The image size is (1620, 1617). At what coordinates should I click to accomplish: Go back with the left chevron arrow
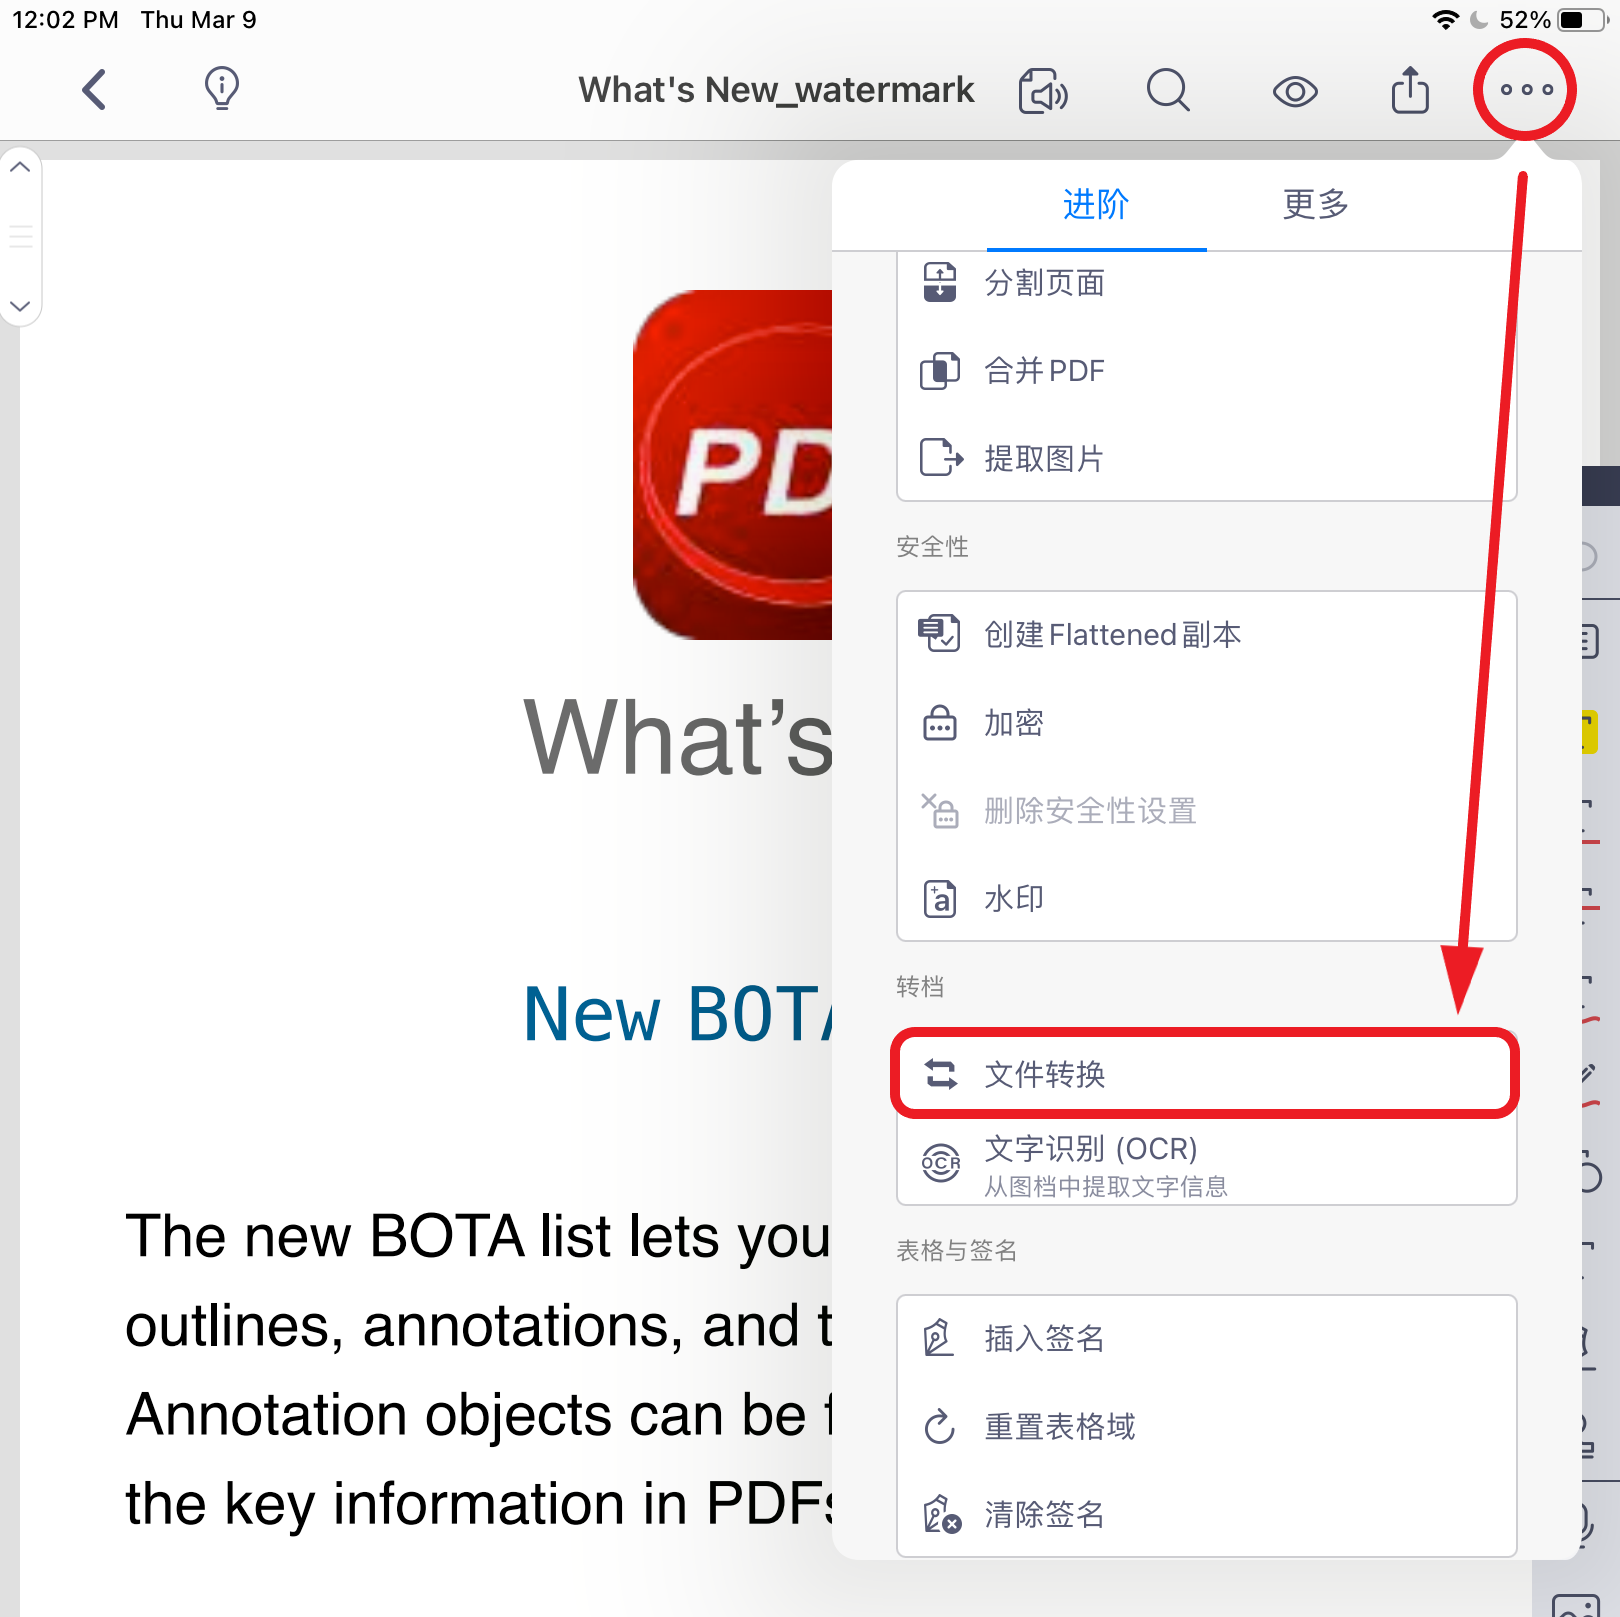pyautogui.click(x=94, y=90)
